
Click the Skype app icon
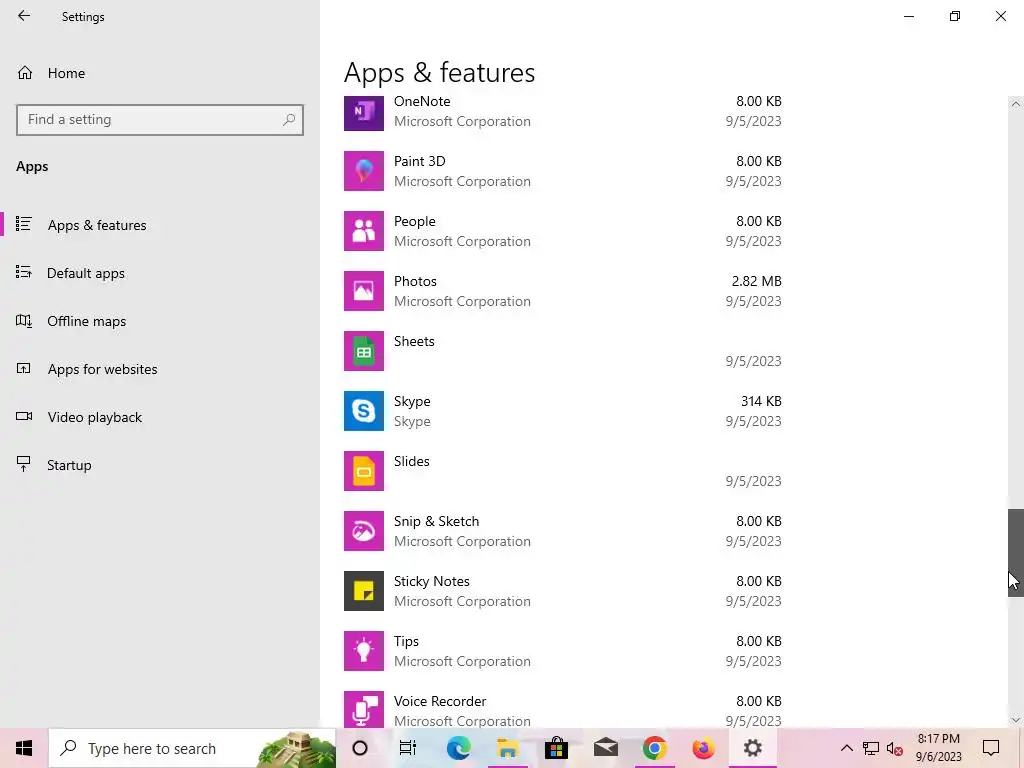pos(364,411)
